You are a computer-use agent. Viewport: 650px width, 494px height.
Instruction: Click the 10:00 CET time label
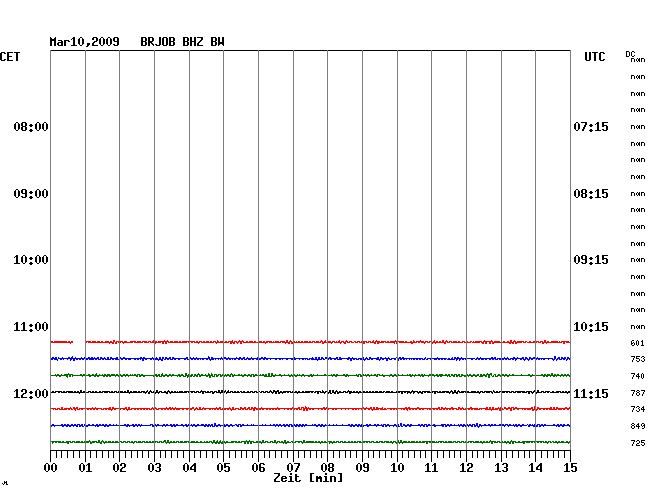coord(31,260)
